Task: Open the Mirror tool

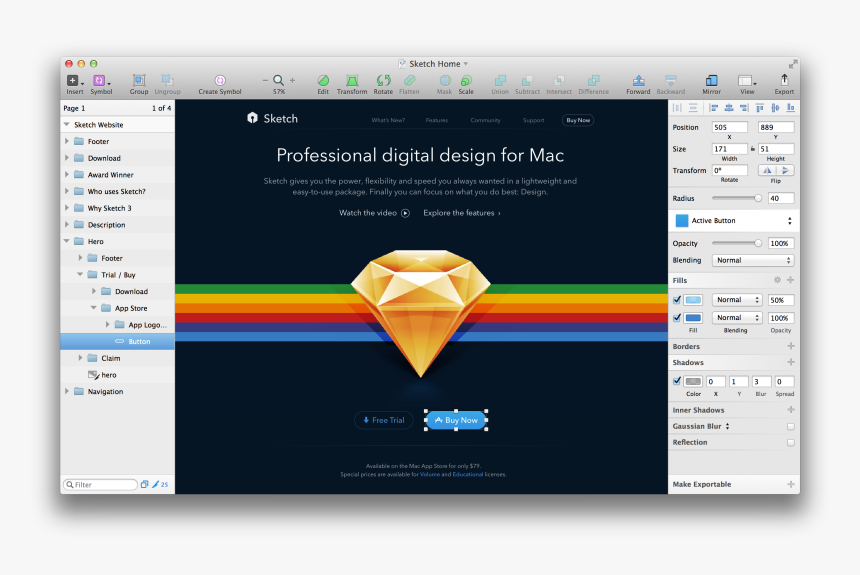Action: [x=711, y=81]
